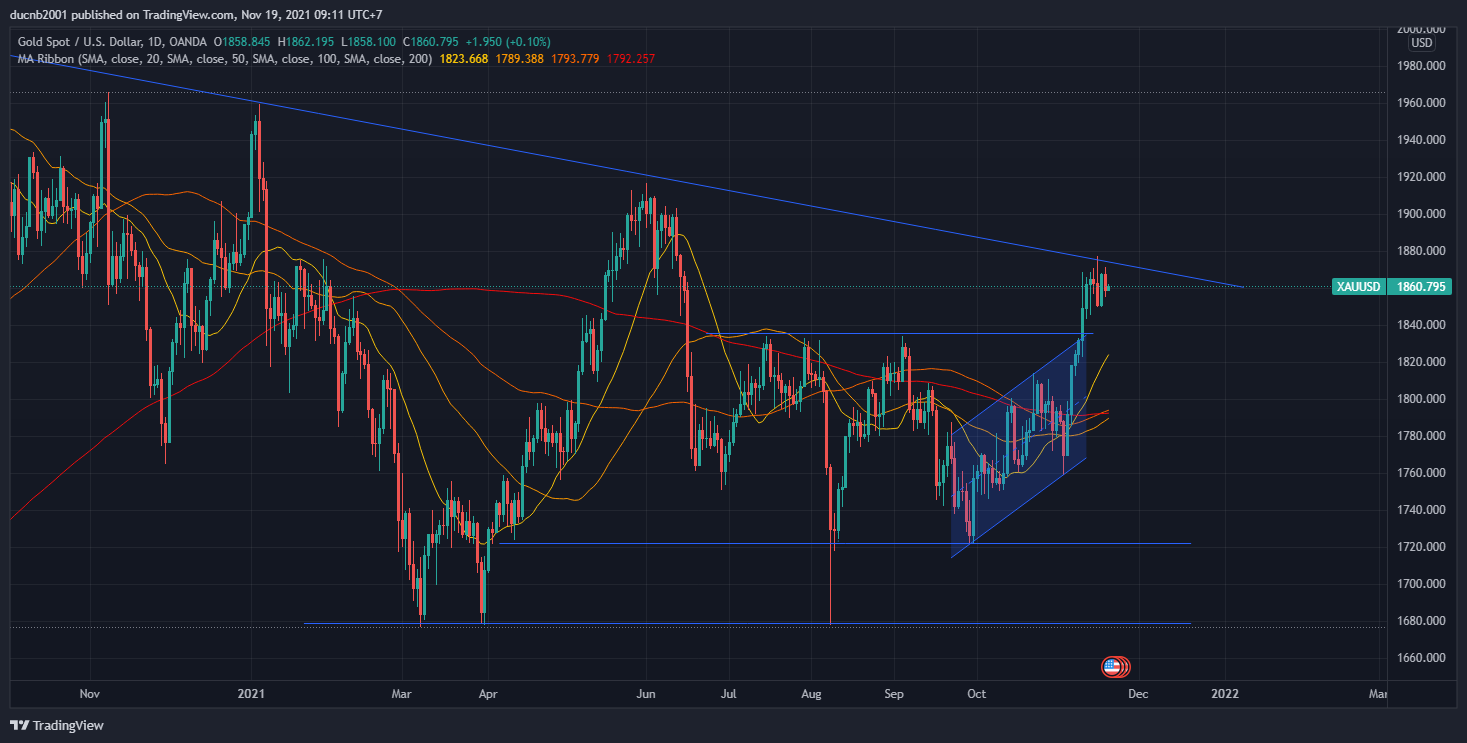Viewport: 1467px width, 743px height.
Task: Click the 2021 label on the time axis
Action: click(251, 693)
